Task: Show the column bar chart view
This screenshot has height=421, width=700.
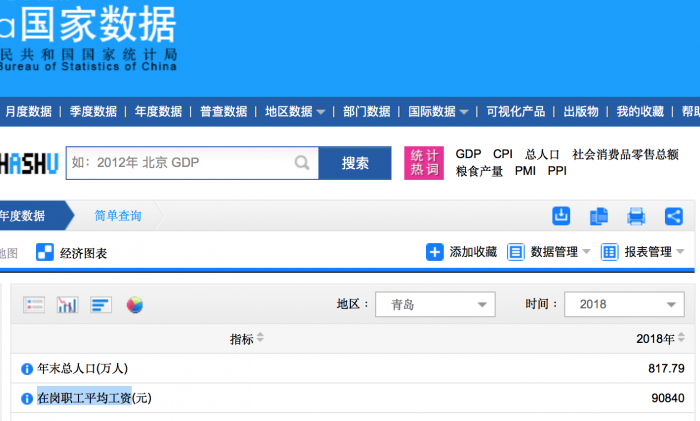Action: [67, 305]
